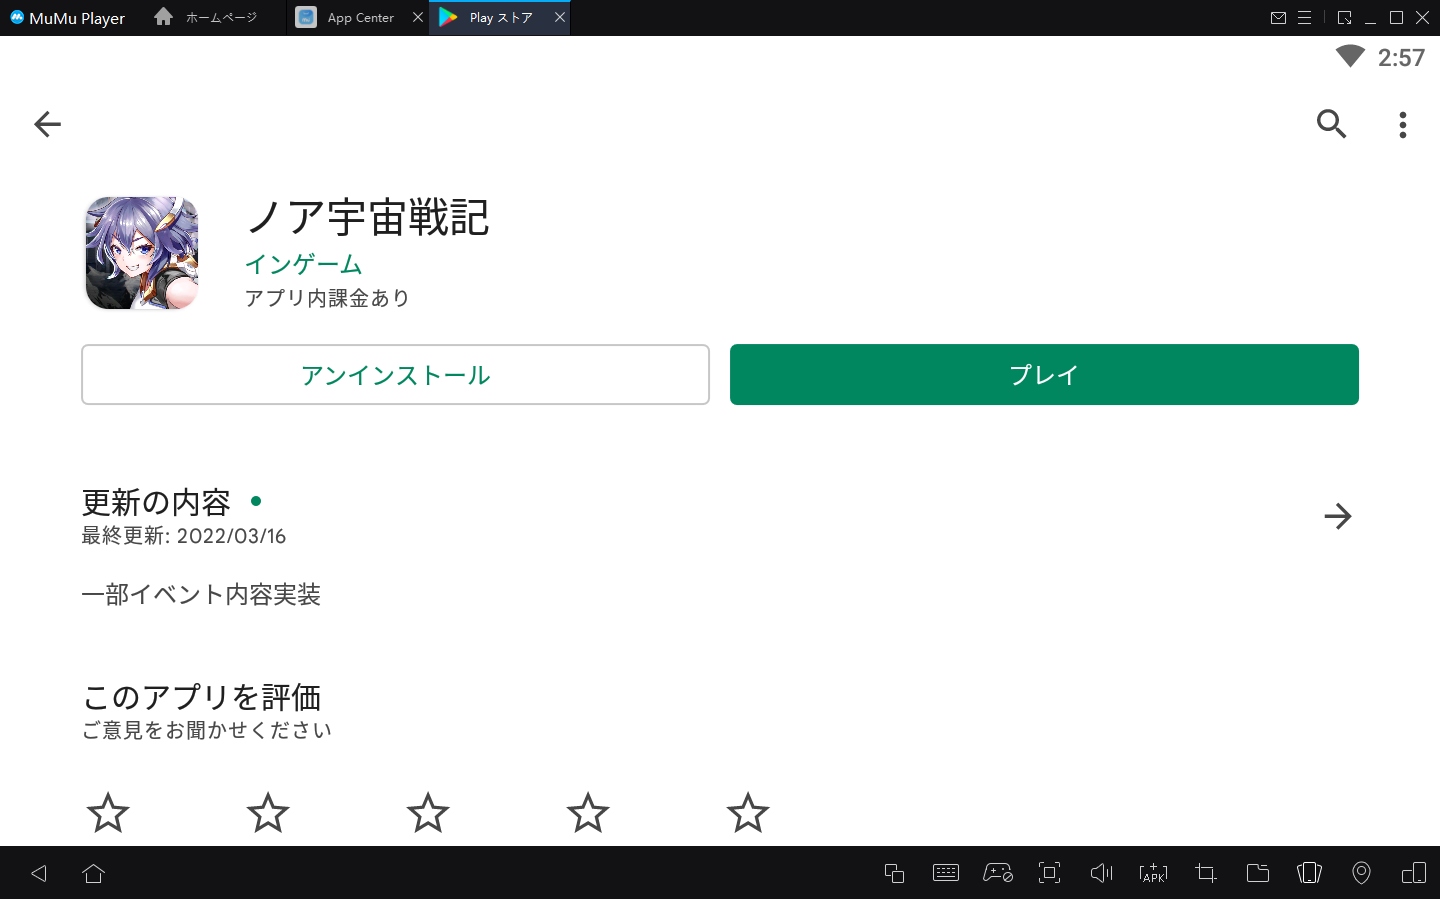
Task: Click the Wi-Fi status icon
Action: (x=1350, y=57)
